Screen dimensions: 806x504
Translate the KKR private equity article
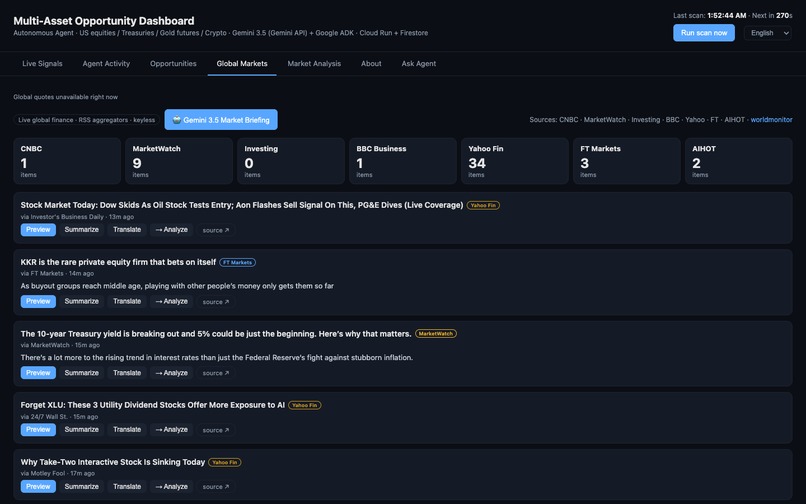tap(127, 301)
